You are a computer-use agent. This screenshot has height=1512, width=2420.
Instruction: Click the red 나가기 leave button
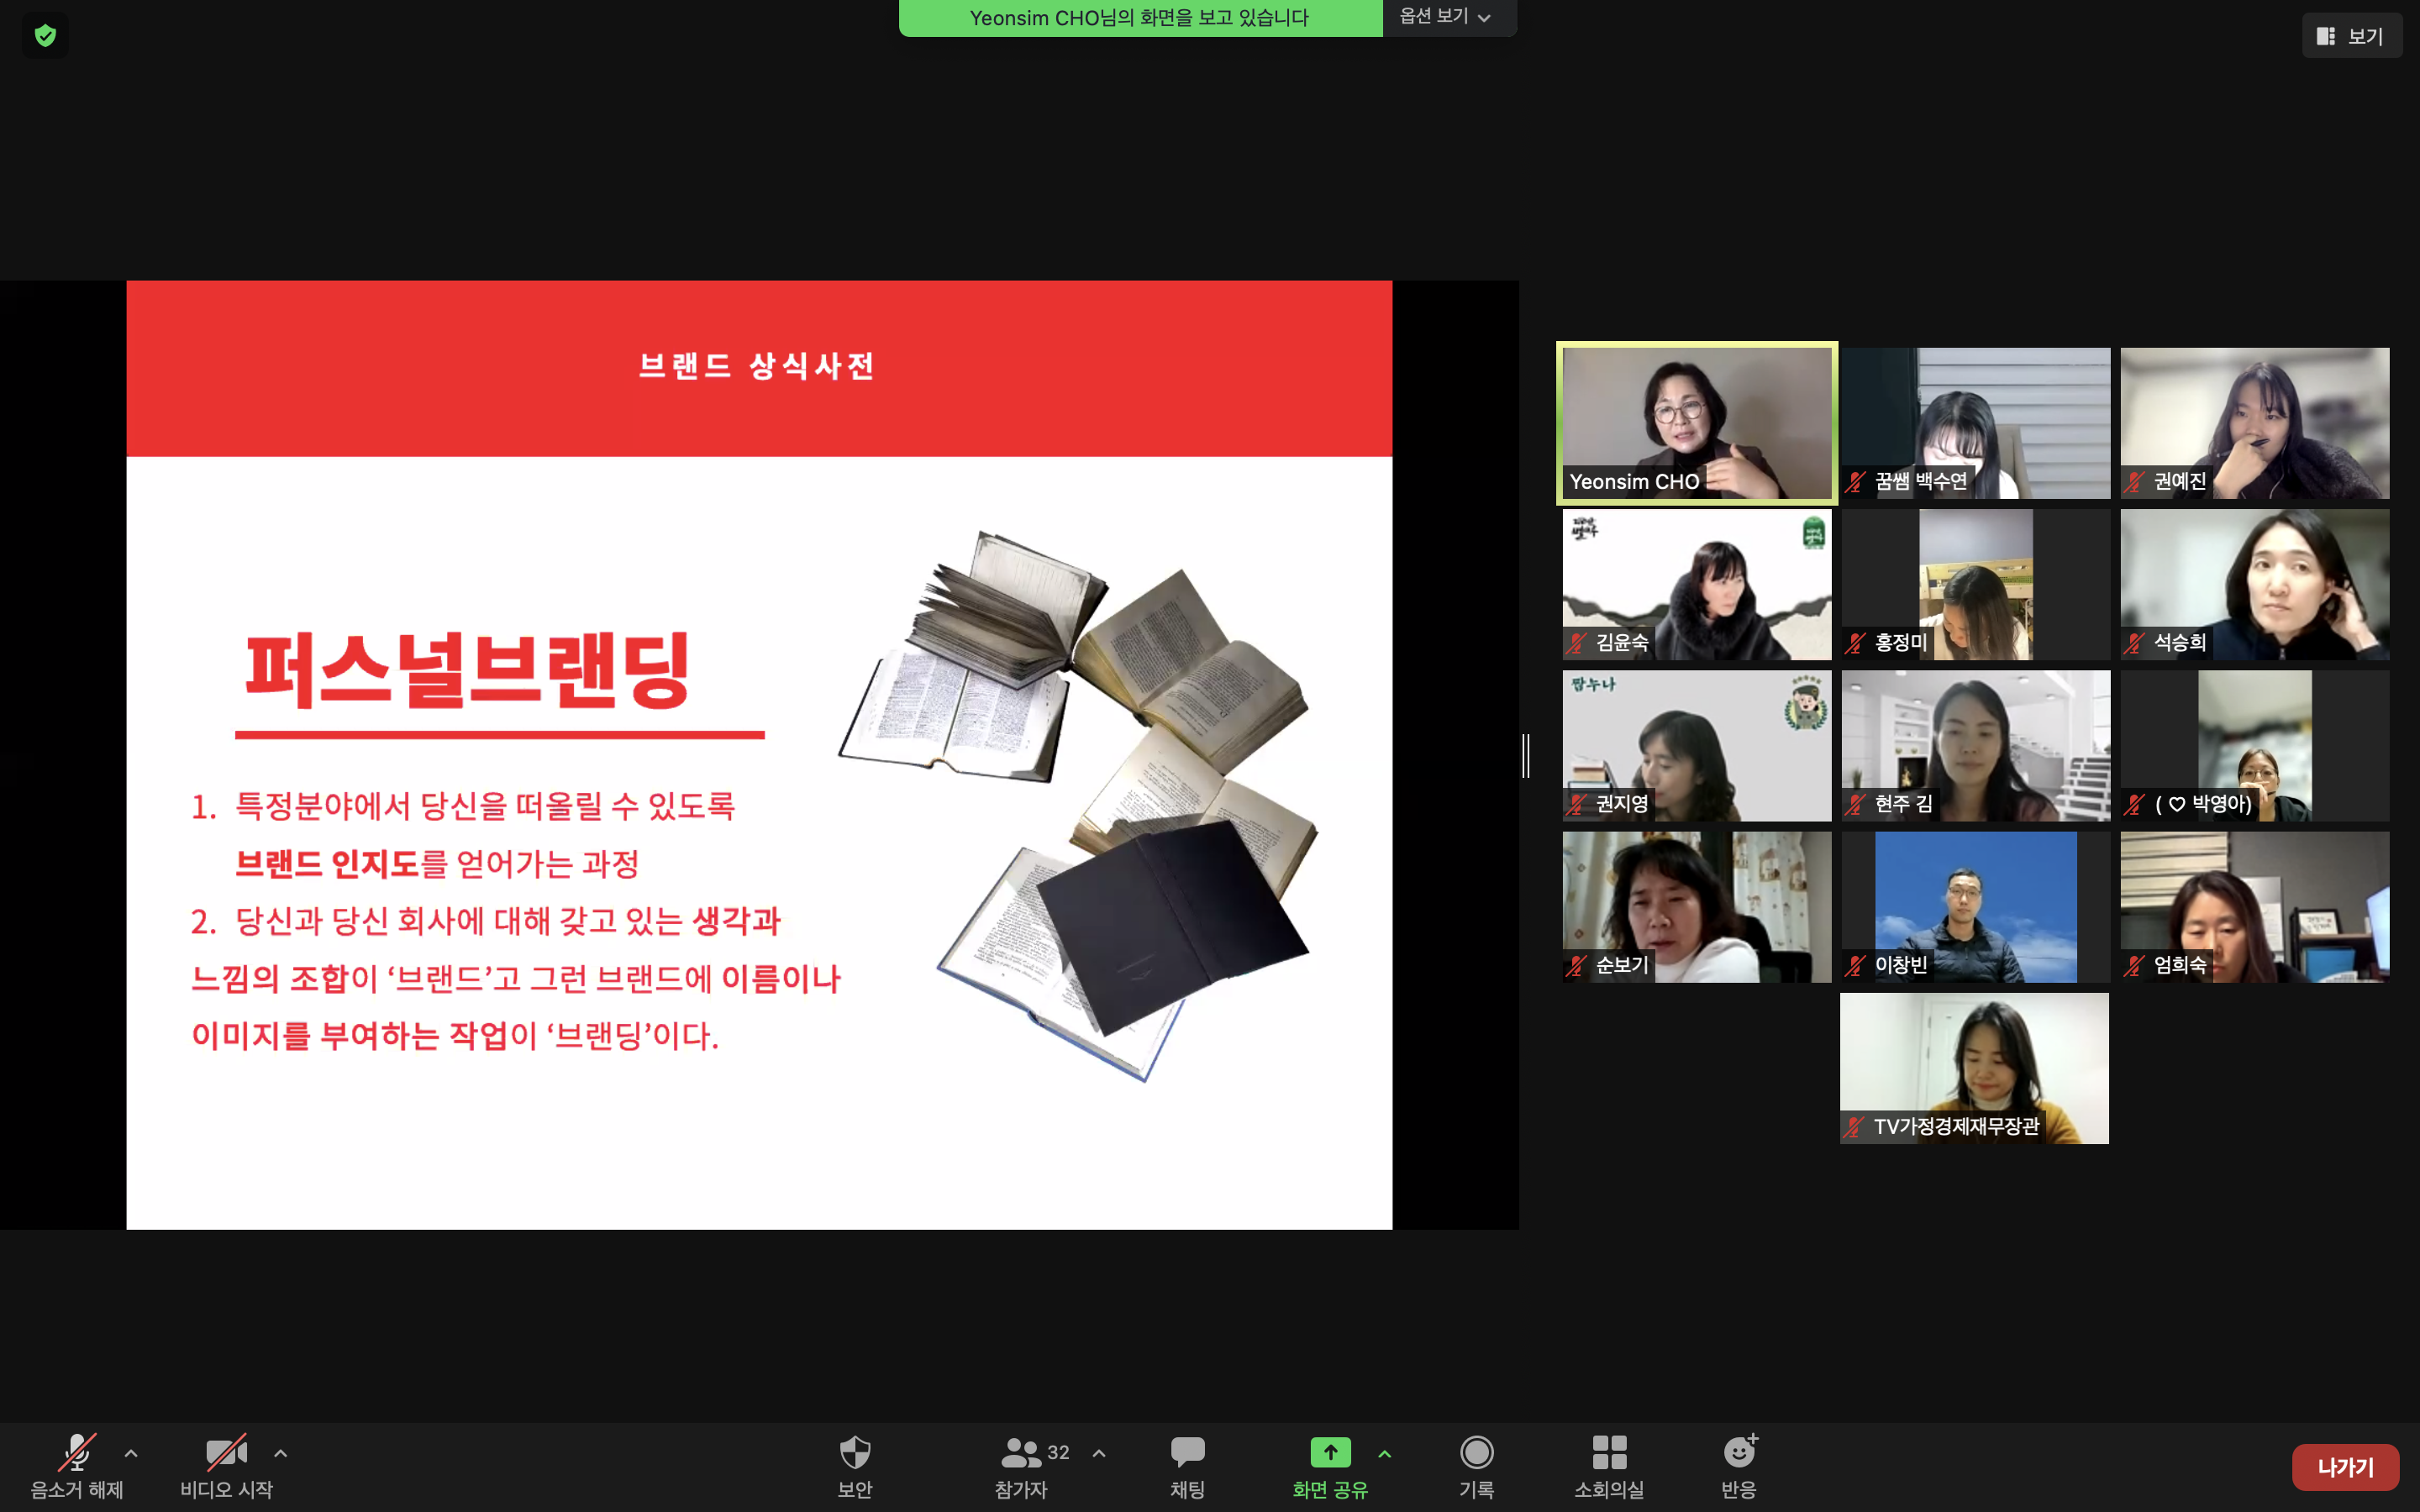click(2345, 1467)
